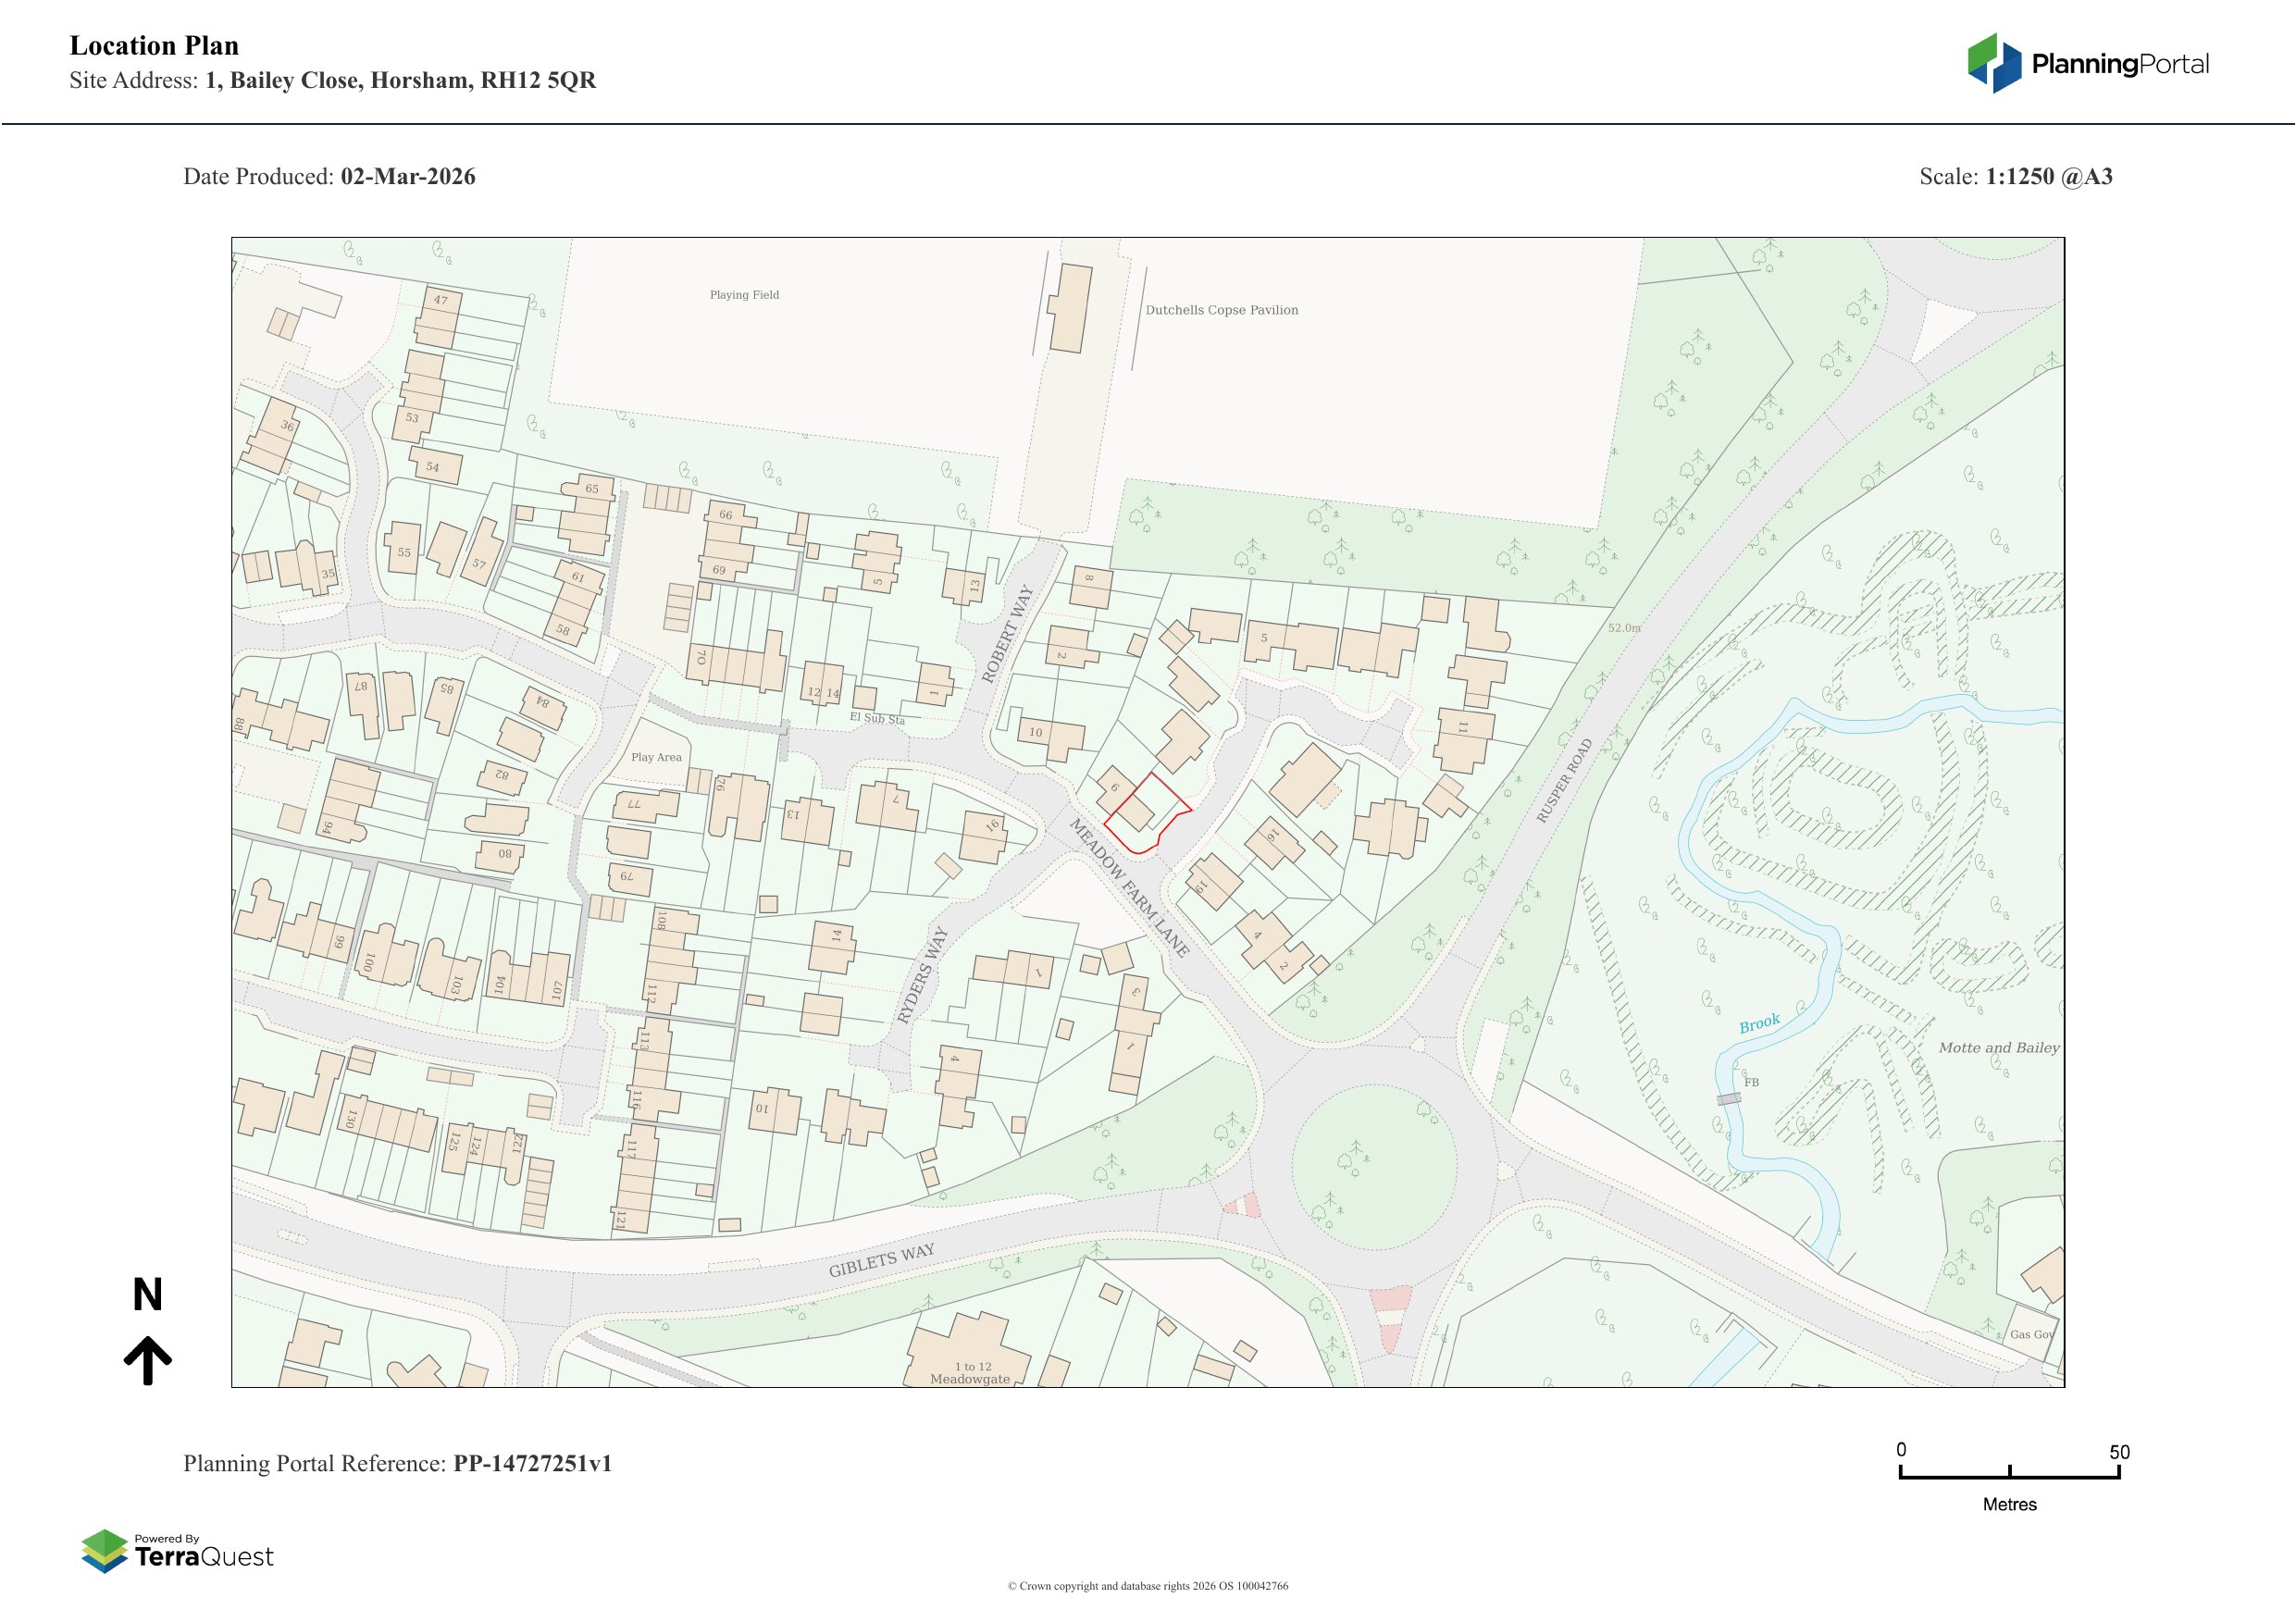2296x1623 pixels.
Task: Click the Playing Field label
Action: point(744,295)
